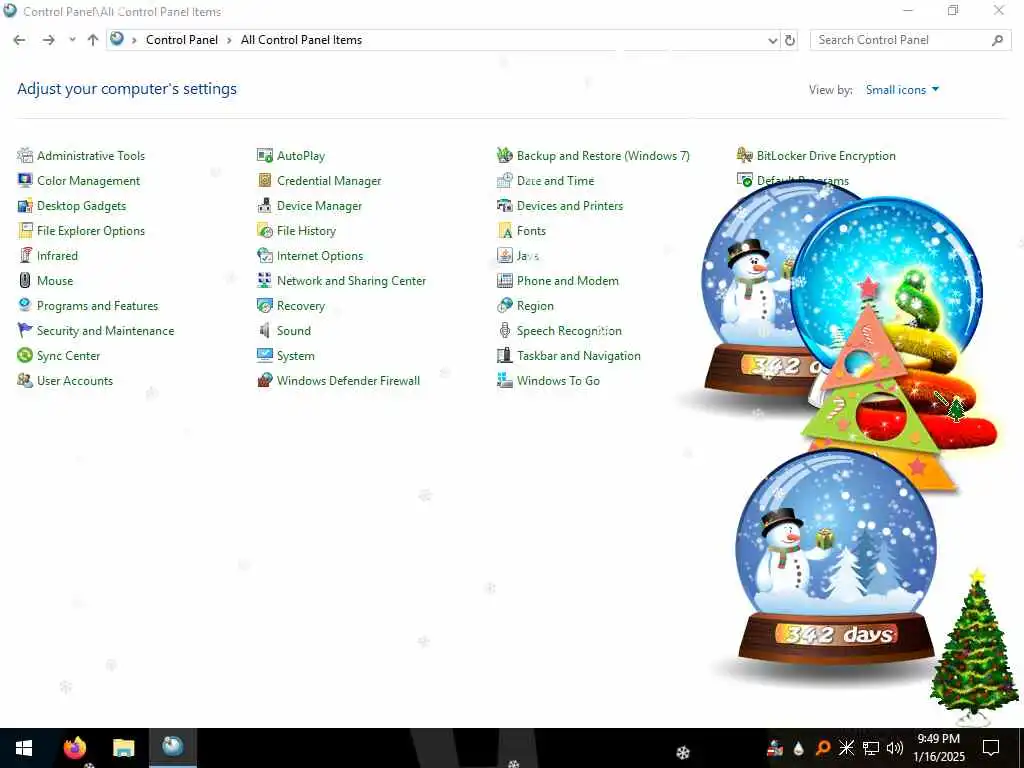Expand the chevron after Control Panel breadcrumb

[229, 40]
